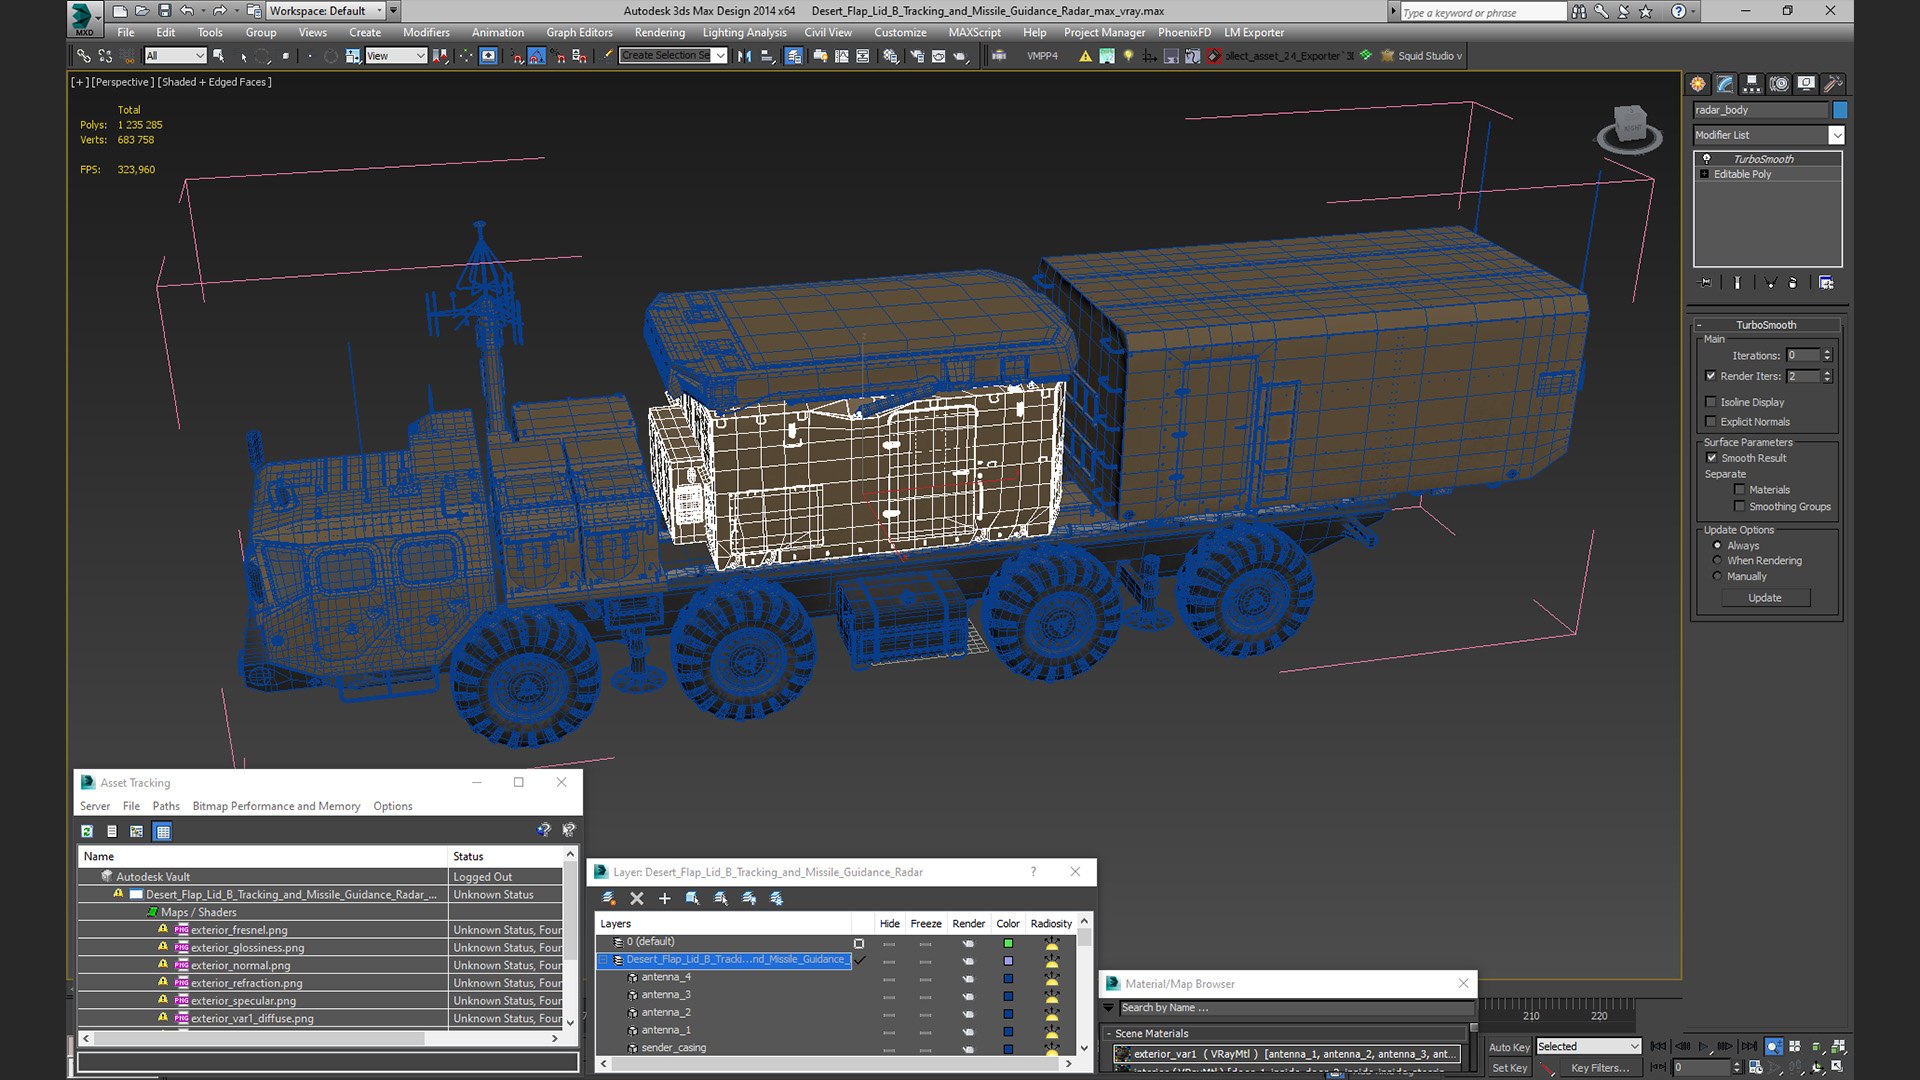Enable the Isoline Display checkbox

[1711, 402]
